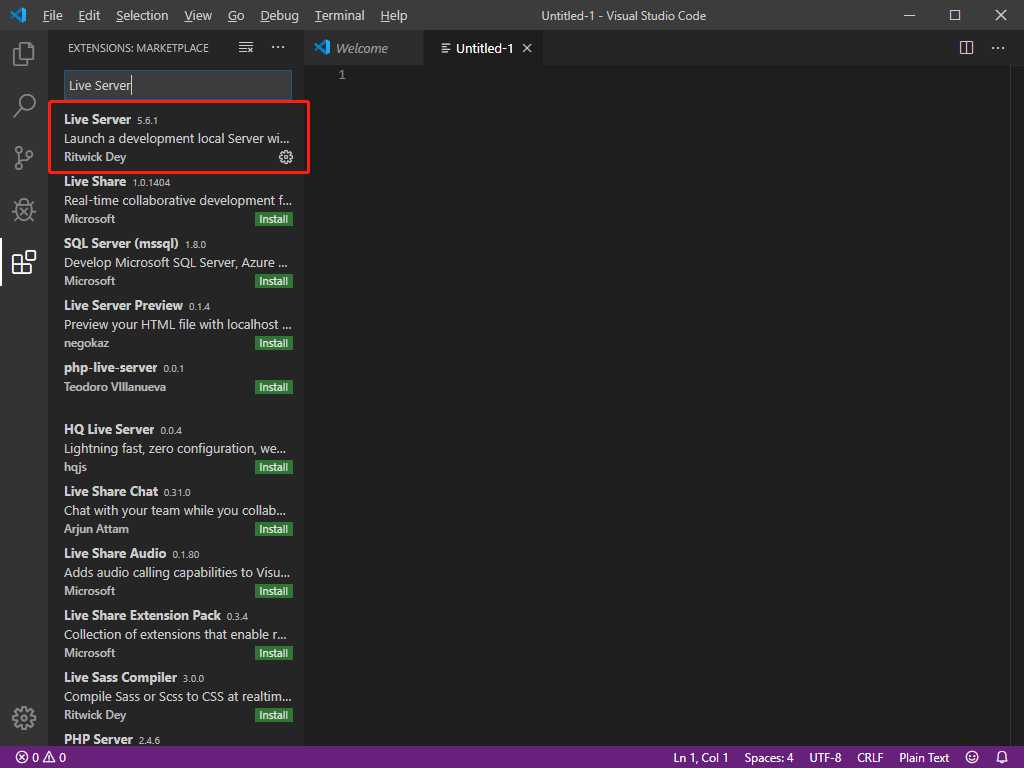The image size is (1024, 768).
Task: Change encoding via UTF-8 status item
Action: click(x=825, y=758)
